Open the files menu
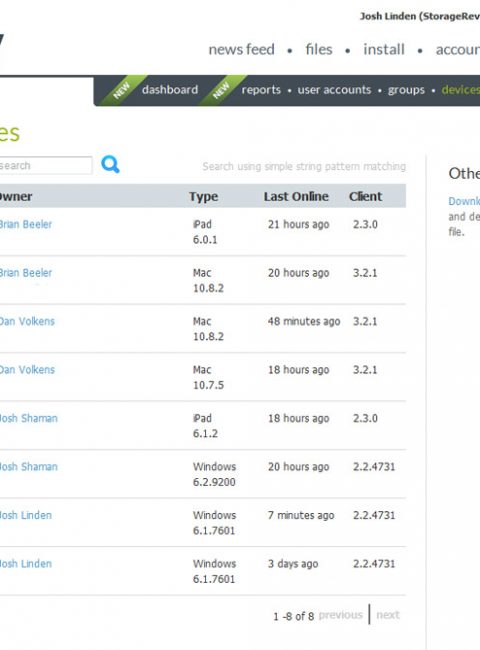Image resolution: width=480 pixels, height=650 pixels. [319, 49]
